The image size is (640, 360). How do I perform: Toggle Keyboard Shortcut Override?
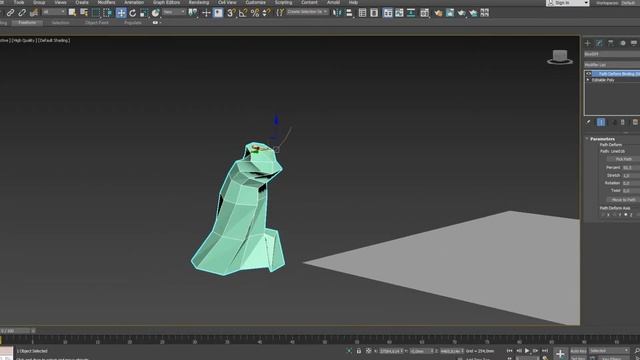[218, 13]
